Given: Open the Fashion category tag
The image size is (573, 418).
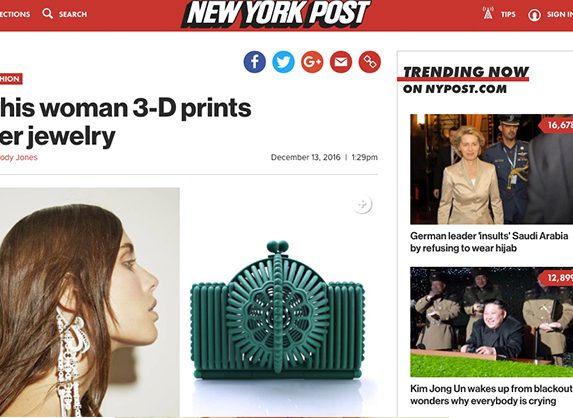Looking at the screenshot, I should pyautogui.click(x=11, y=79).
